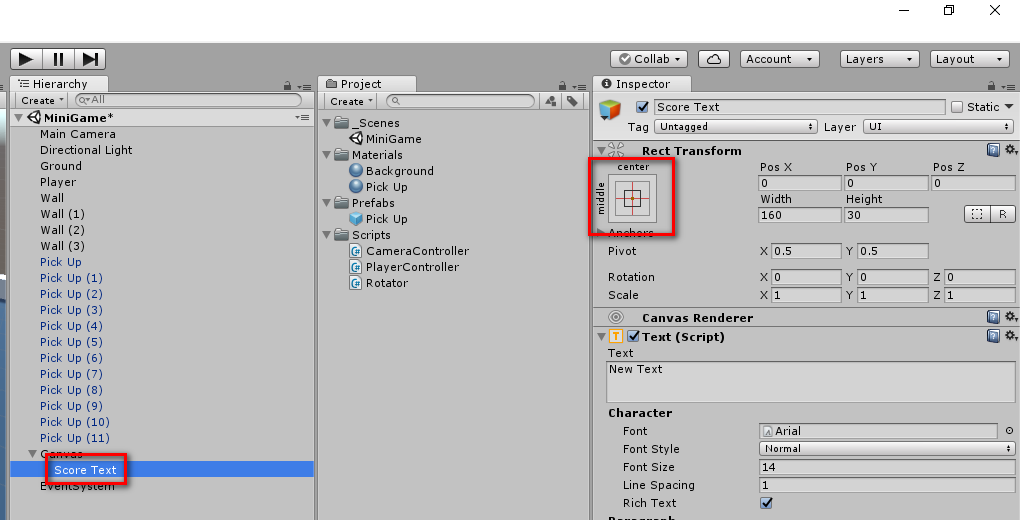The height and width of the screenshot is (520, 1020).
Task: Select Wall (2) in Hierarchy
Action: [x=62, y=230]
